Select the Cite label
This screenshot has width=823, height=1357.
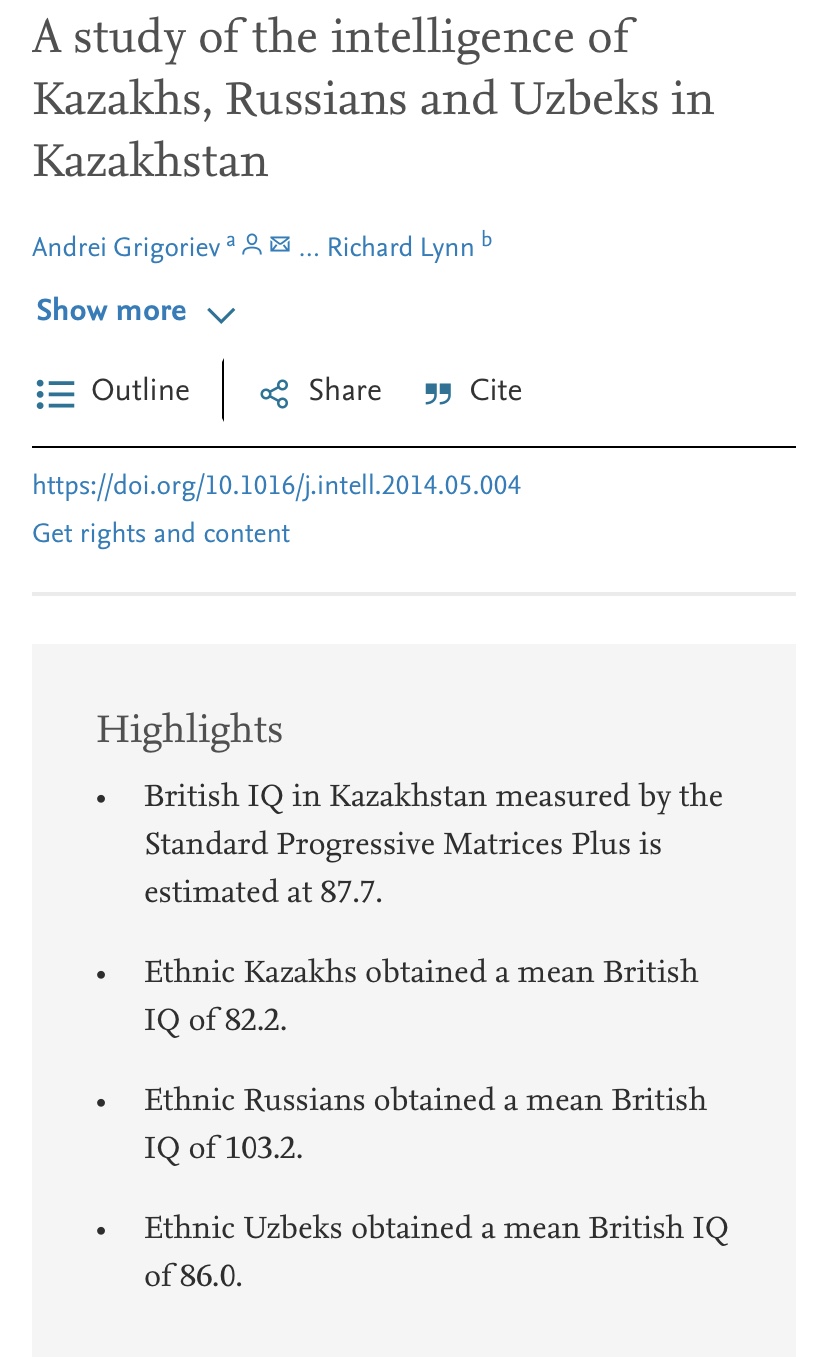pos(496,390)
